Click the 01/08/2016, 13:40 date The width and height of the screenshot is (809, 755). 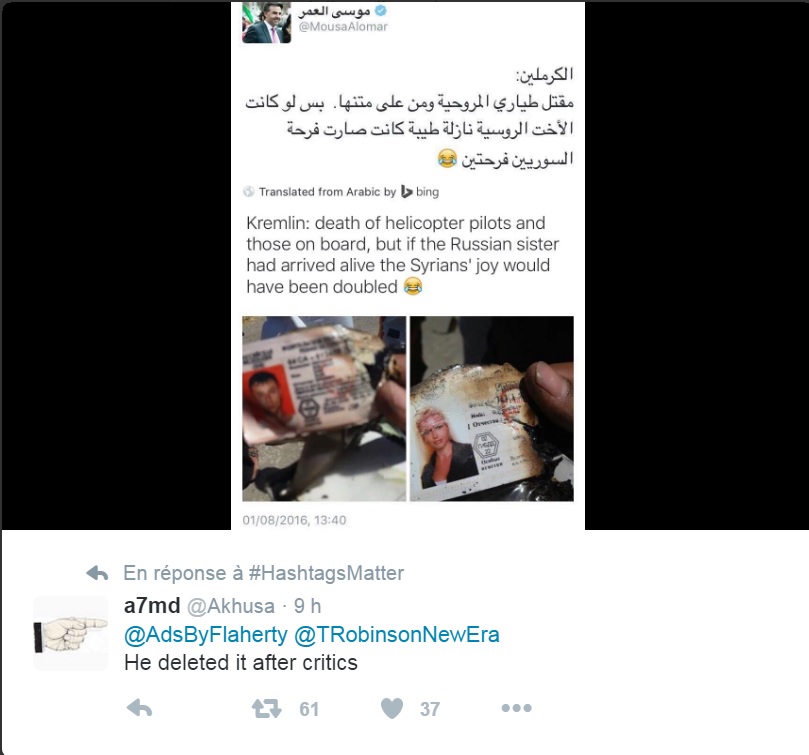pos(294,520)
